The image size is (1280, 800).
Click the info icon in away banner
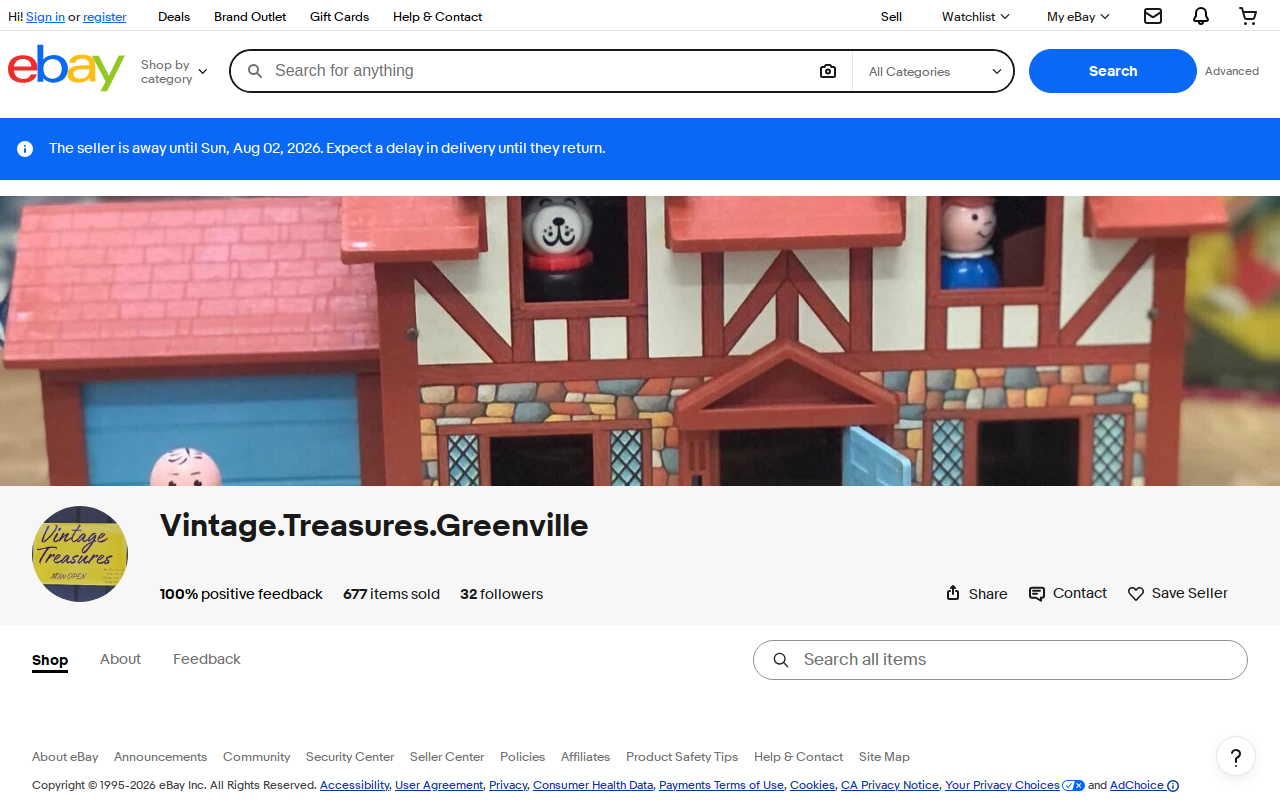25,149
